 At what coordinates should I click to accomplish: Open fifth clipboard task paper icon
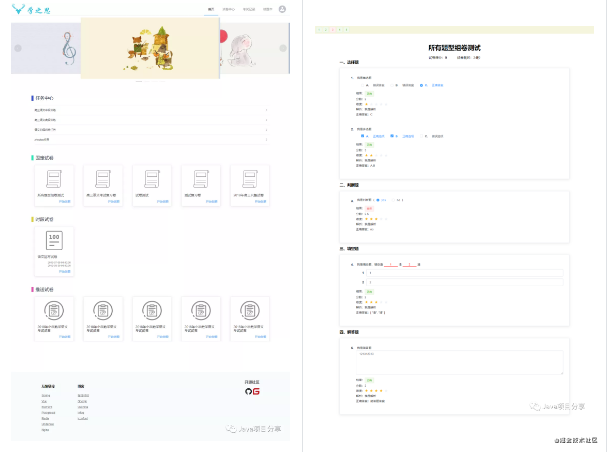click(x=250, y=310)
